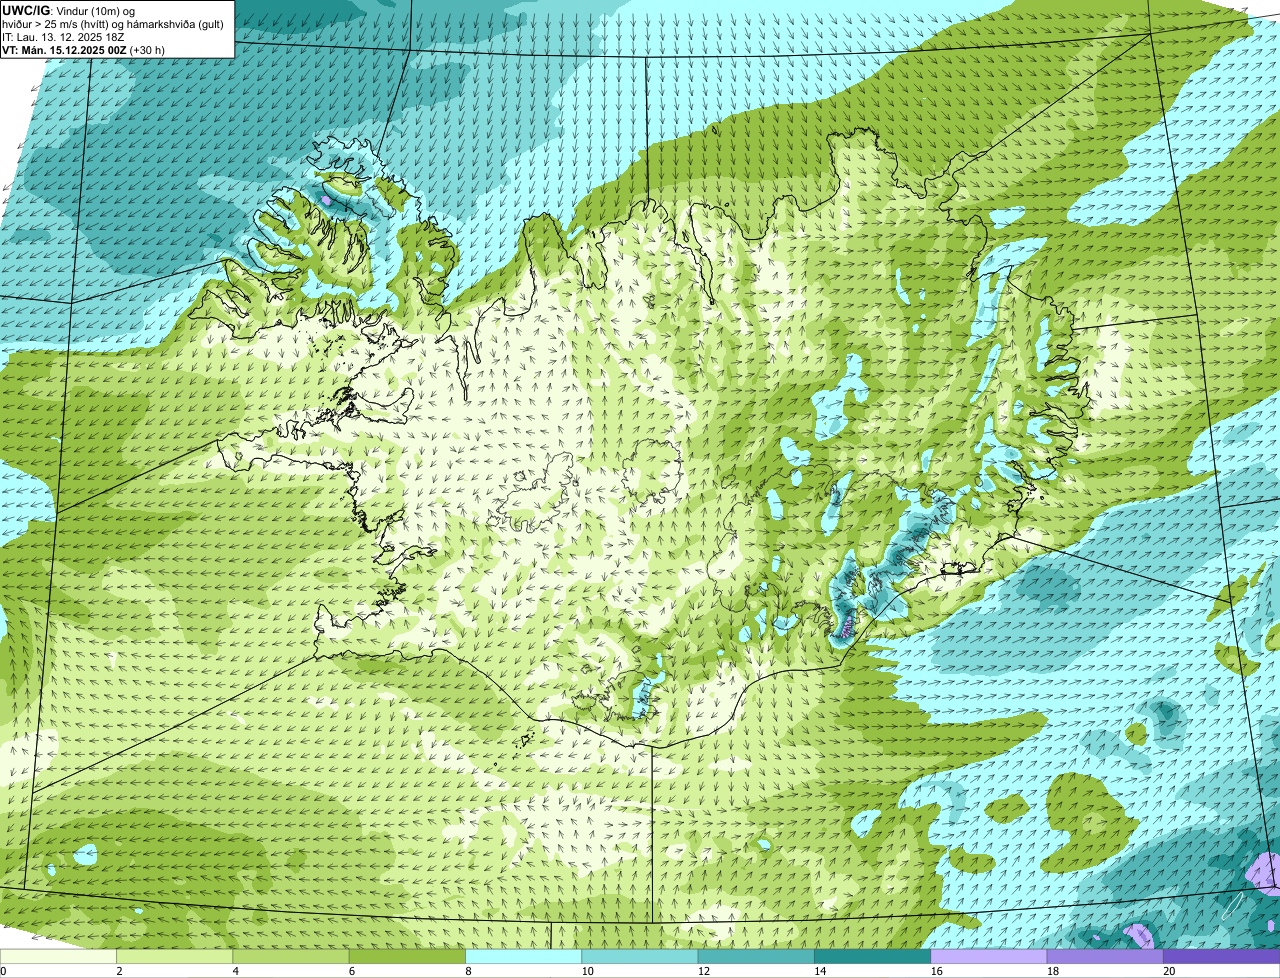
Task: Click the 'VT: Mán. 15.12.2025 00Z (+30 h)' line
Action: click(84, 49)
